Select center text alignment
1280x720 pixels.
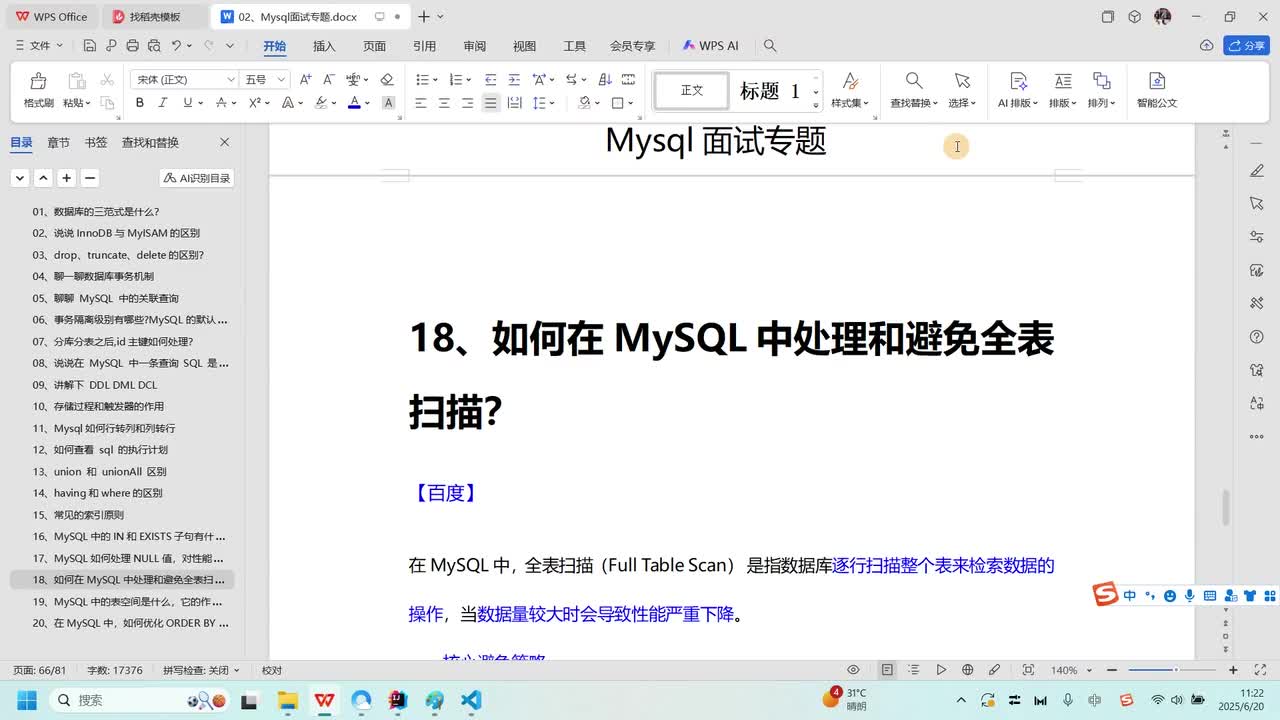pyautogui.click(x=444, y=103)
